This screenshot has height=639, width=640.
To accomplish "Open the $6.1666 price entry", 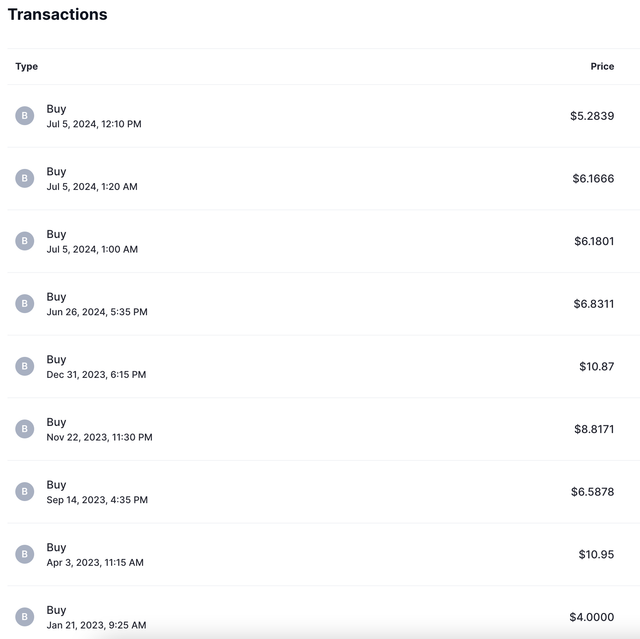I will (x=593, y=178).
